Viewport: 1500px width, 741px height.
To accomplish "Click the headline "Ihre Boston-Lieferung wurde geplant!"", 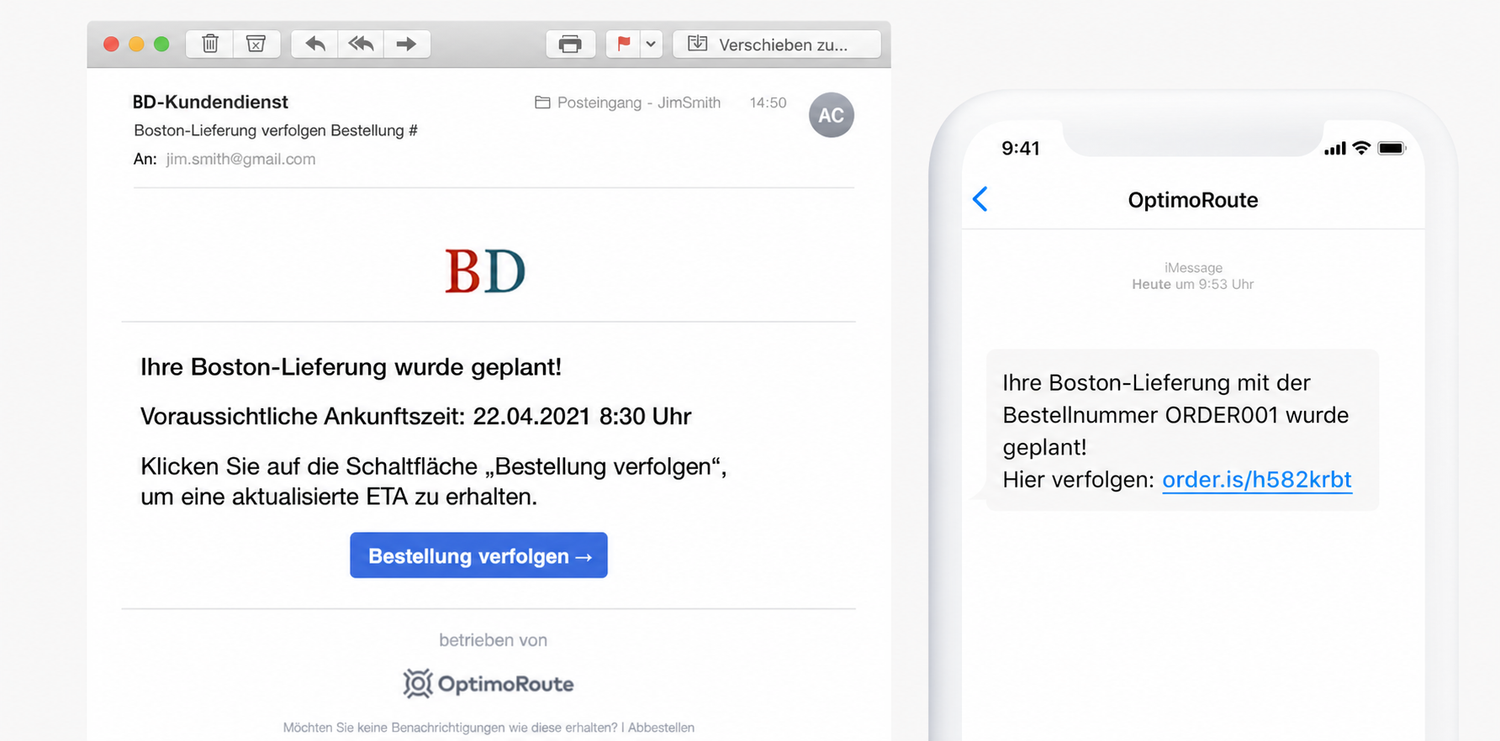I will coord(351,367).
